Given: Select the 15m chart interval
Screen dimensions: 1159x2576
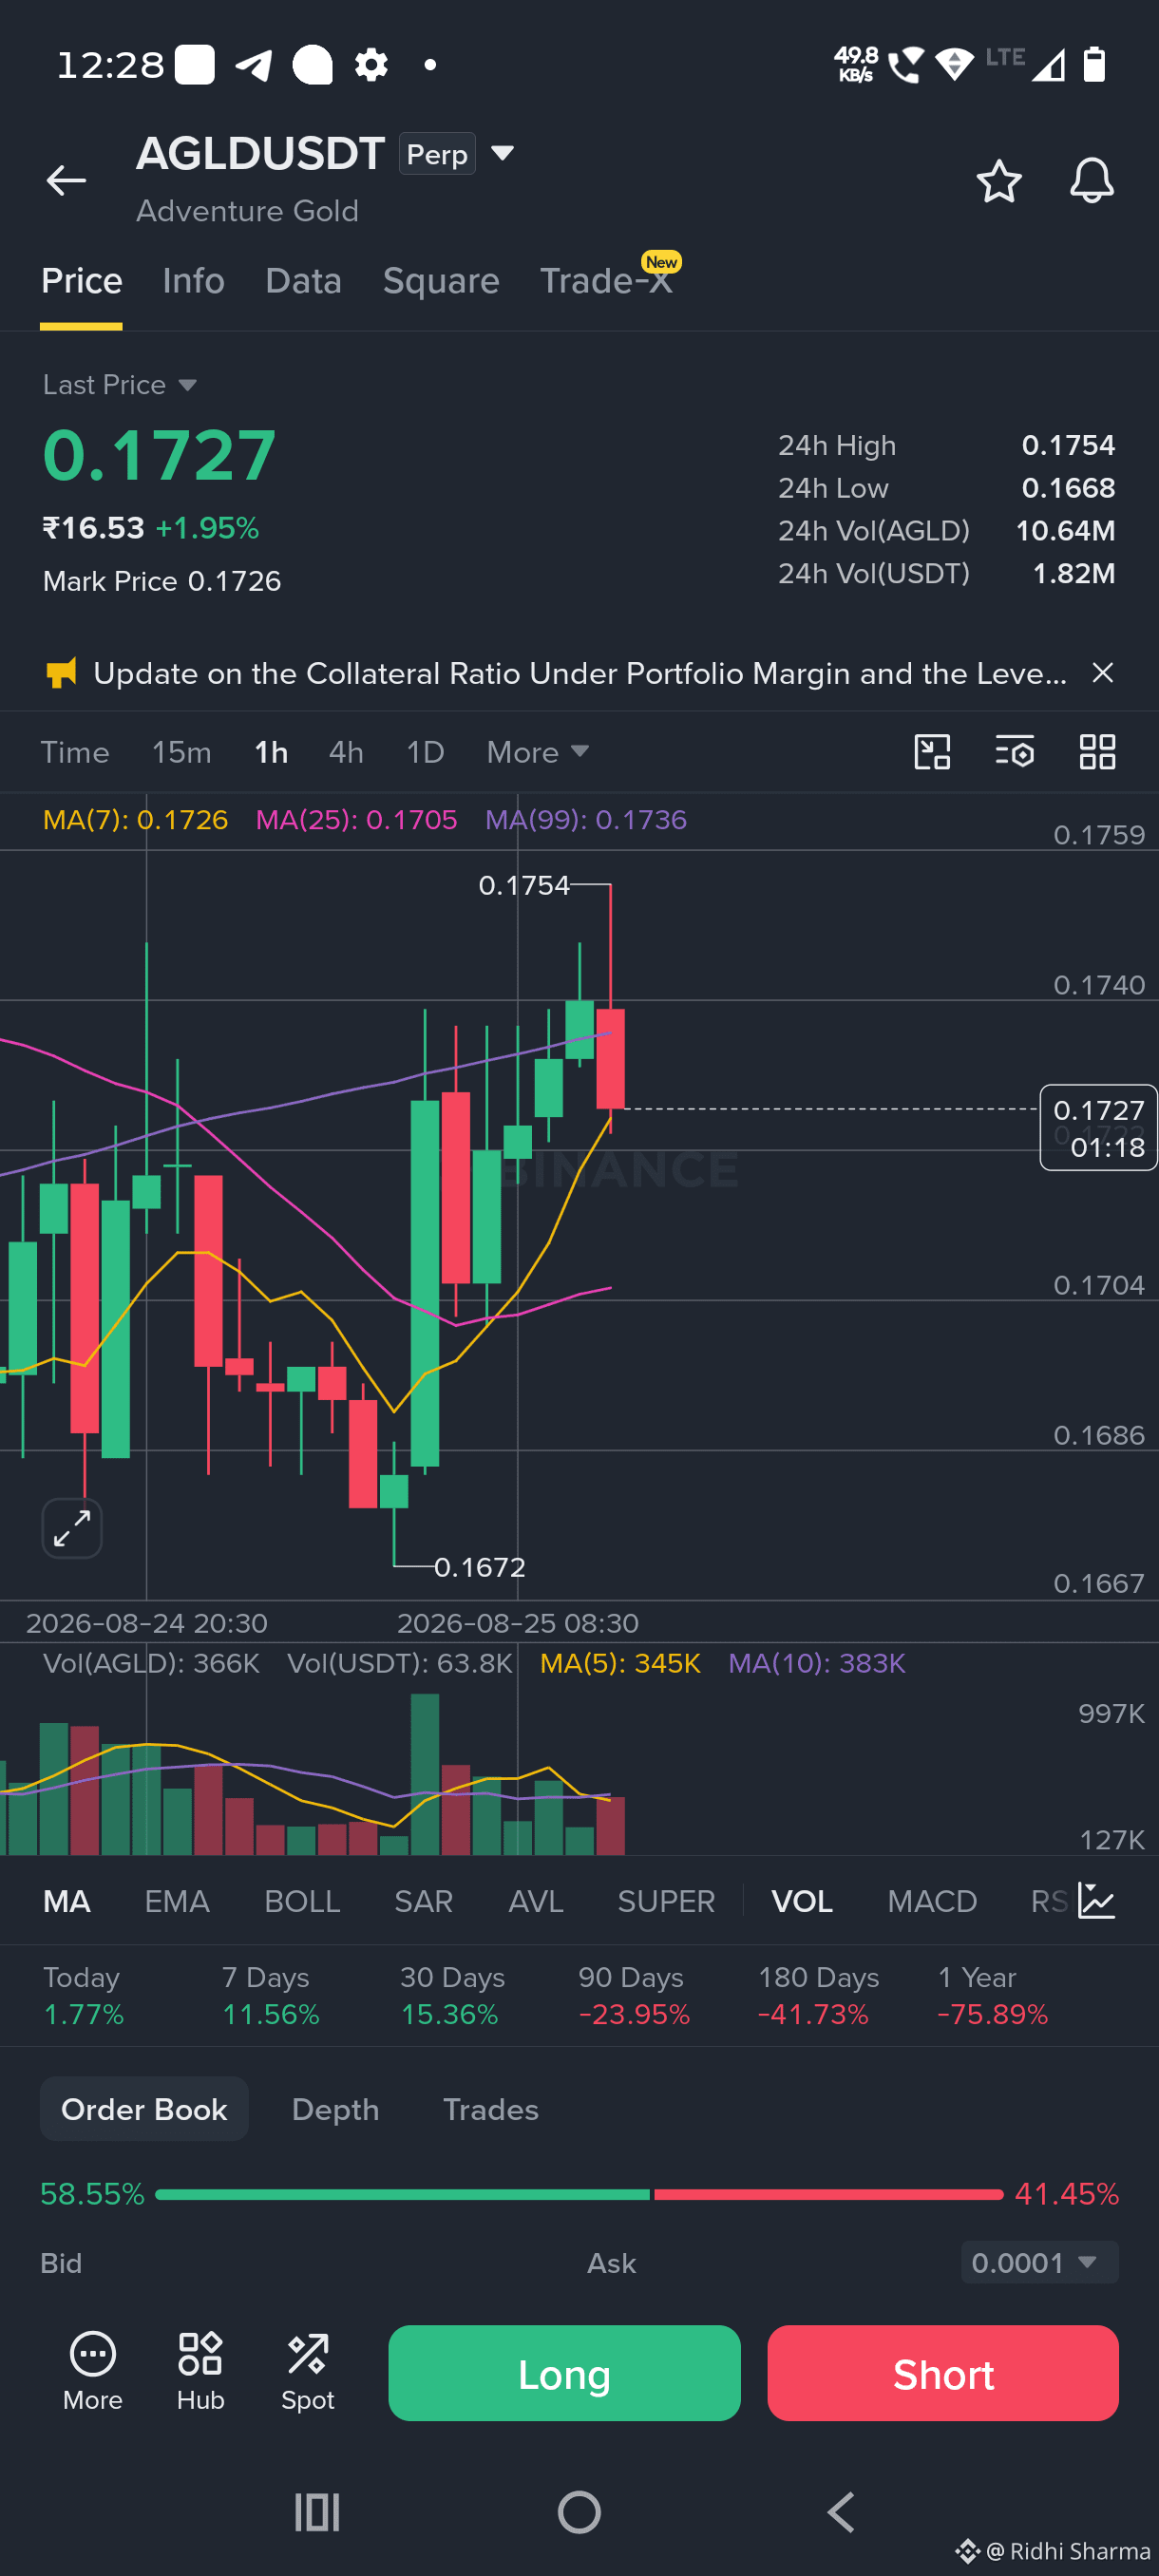Looking at the screenshot, I should (x=181, y=752).
